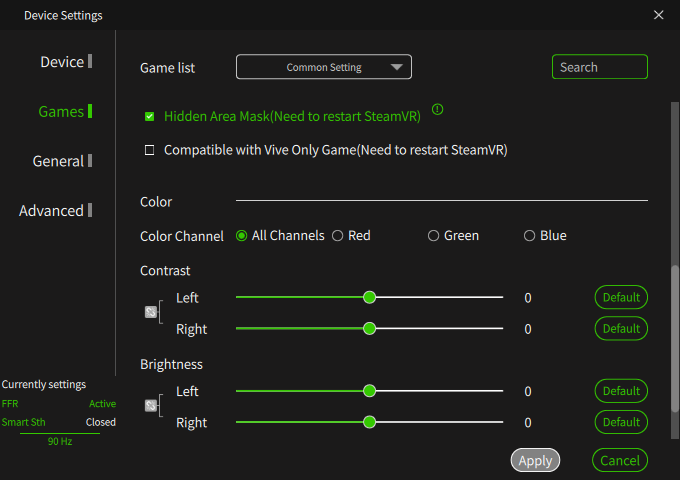Select the Green color channel
Viewport: 680px width, 480px height.
(433, 235)
